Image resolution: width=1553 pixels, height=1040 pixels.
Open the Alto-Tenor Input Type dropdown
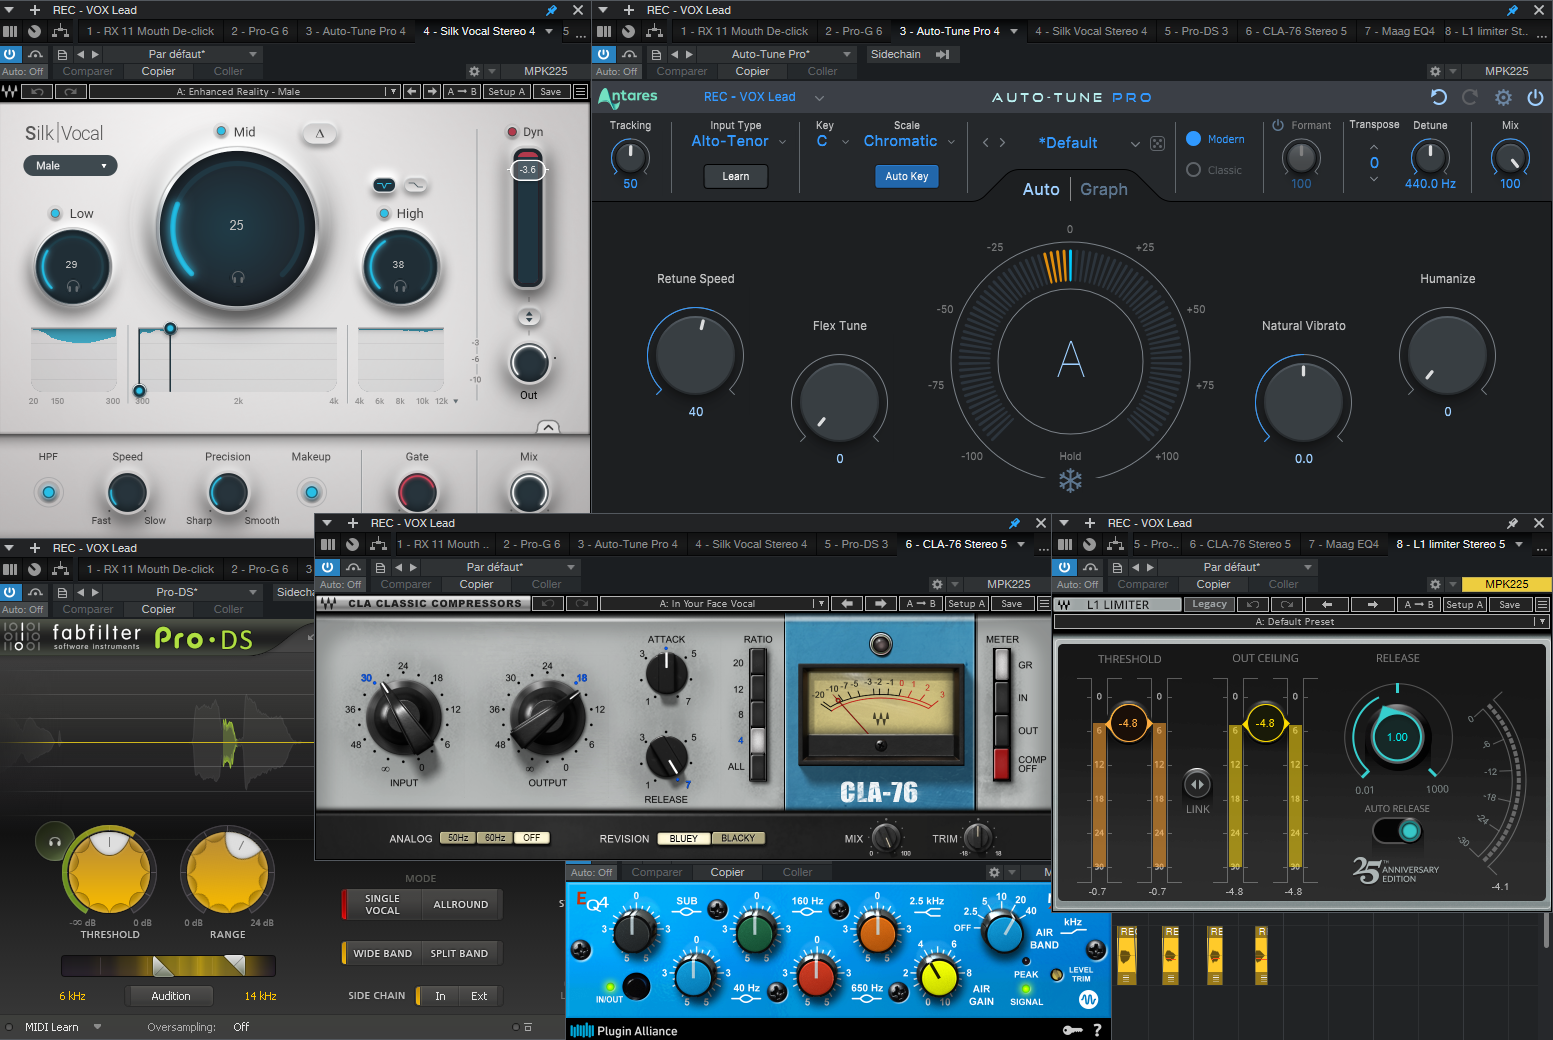[739, 141]
